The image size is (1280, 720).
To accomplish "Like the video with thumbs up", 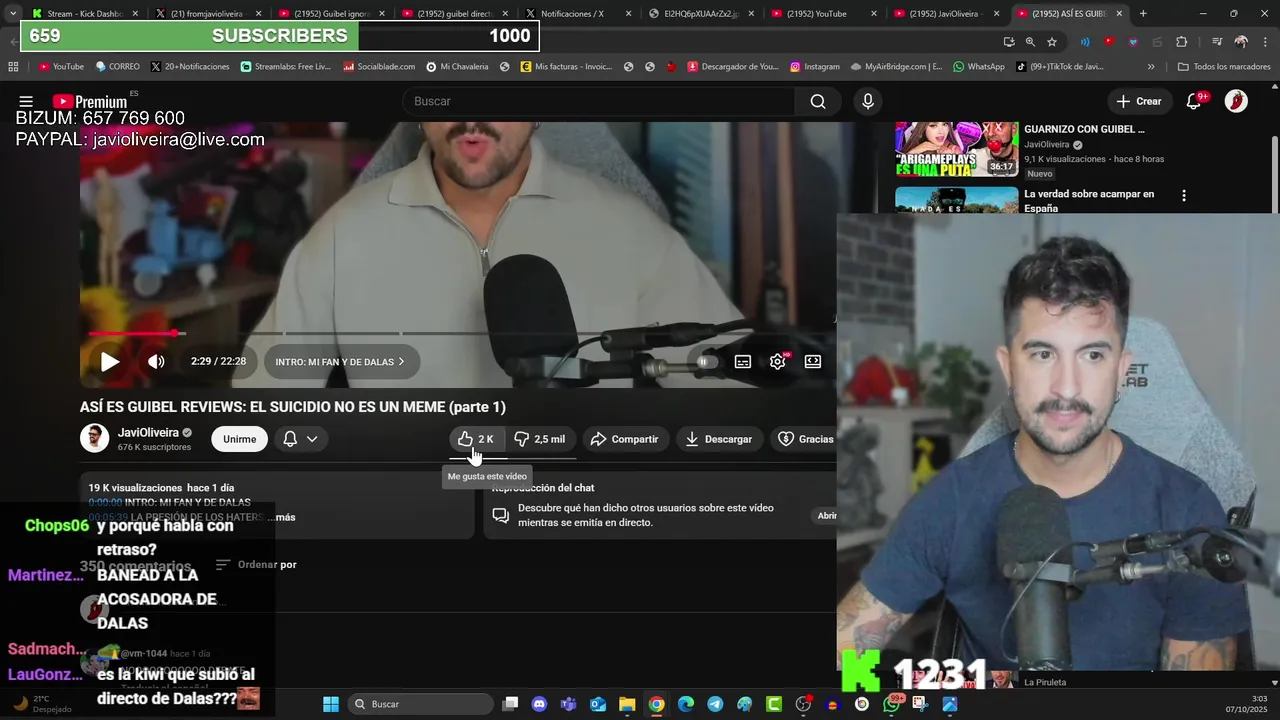I will [x=476, y=439].
